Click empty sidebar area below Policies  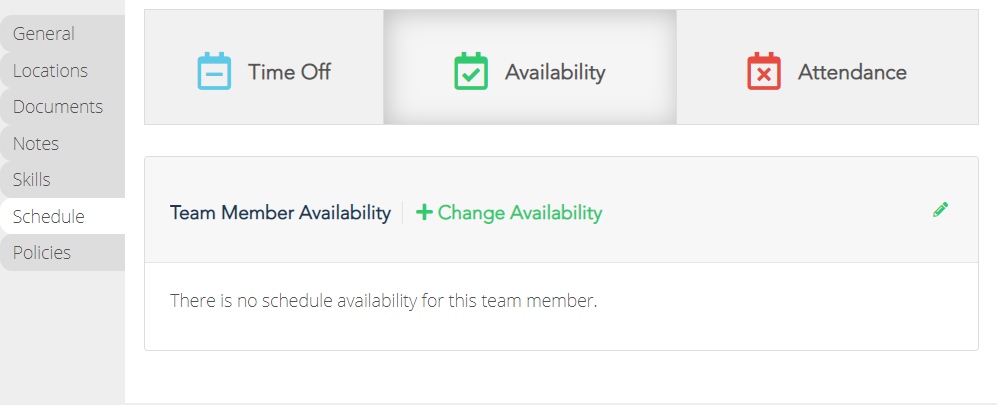pos(62,337)
